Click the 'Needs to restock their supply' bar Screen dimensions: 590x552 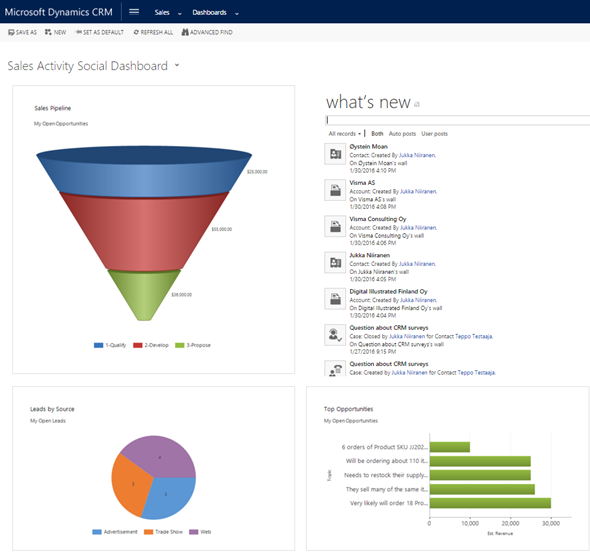(480, 475)
